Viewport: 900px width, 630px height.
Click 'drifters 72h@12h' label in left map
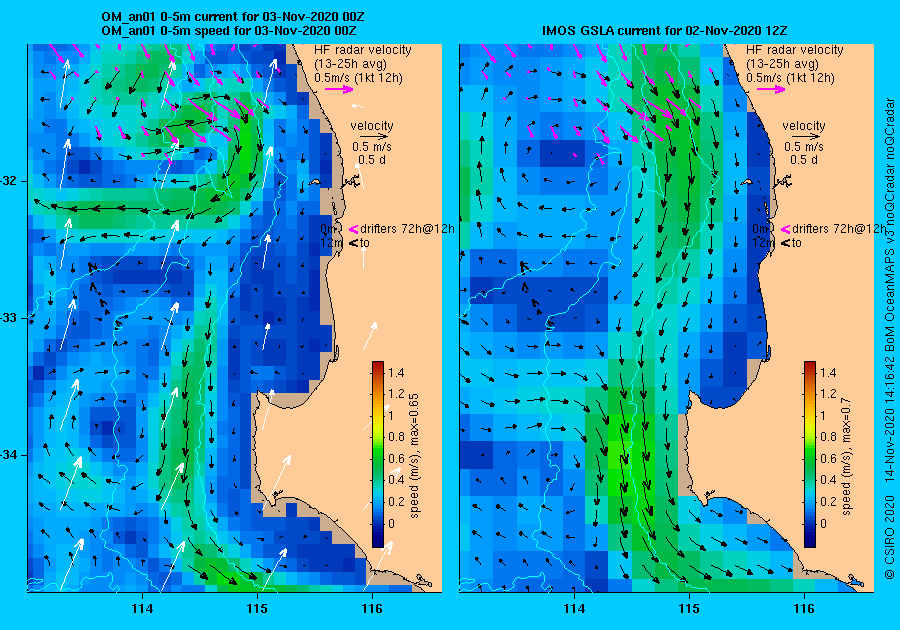click(x=408, y=229)
